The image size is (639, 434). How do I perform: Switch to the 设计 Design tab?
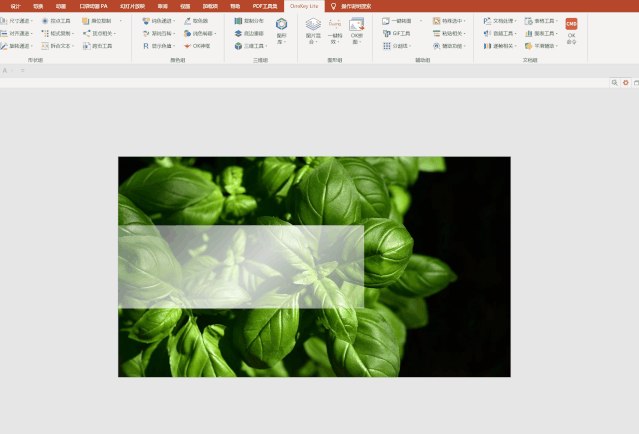click(15, 6)
